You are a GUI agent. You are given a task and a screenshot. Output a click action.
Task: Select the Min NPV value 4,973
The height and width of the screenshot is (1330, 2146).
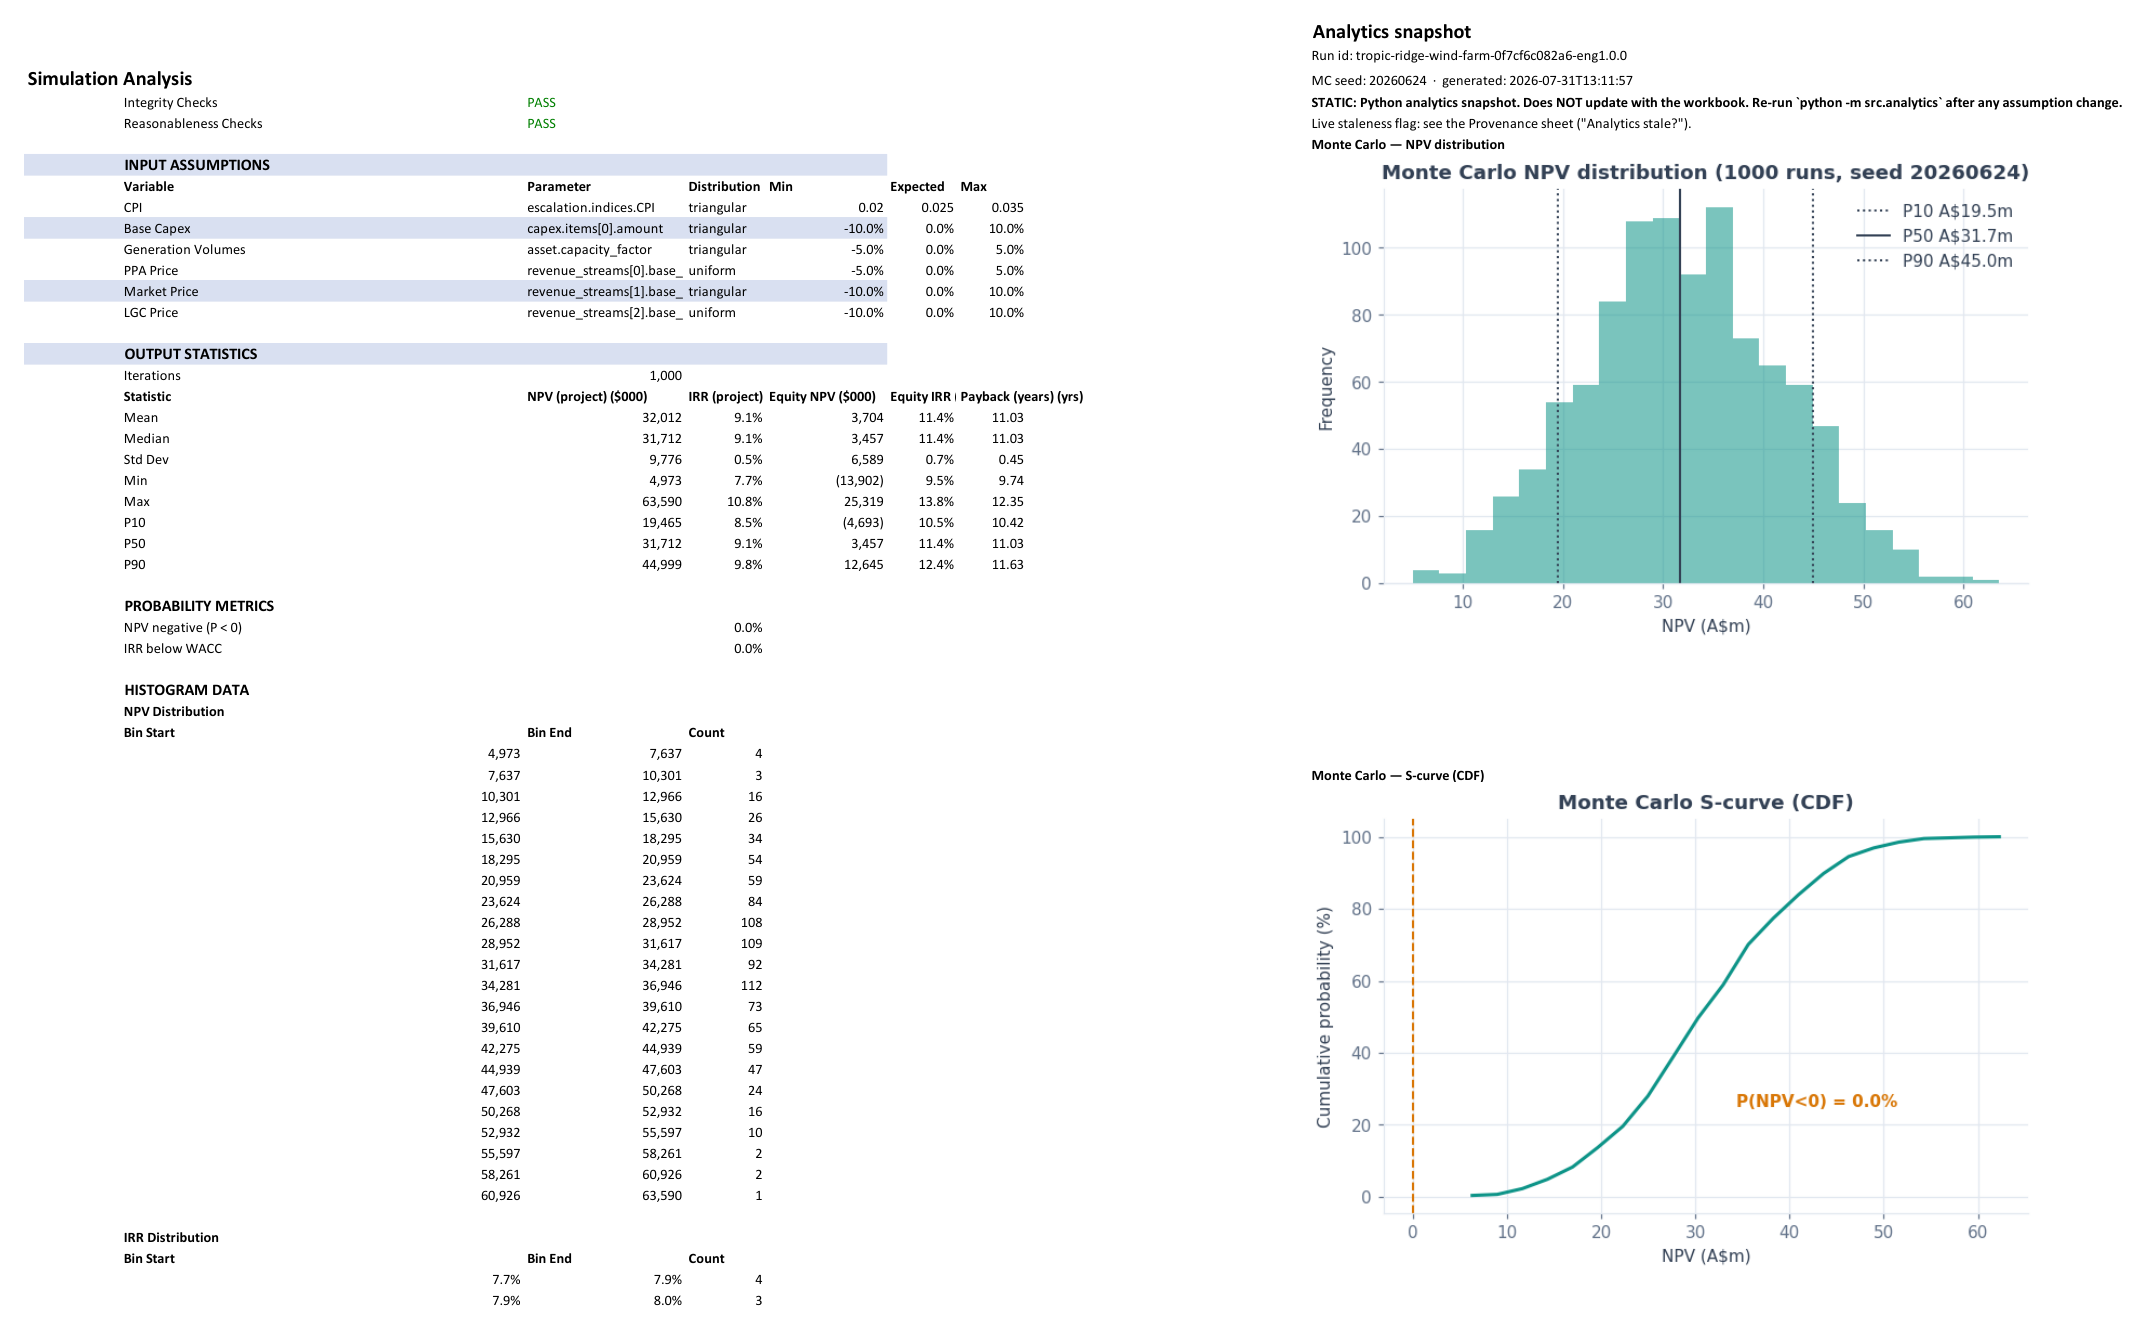point(665,481)
